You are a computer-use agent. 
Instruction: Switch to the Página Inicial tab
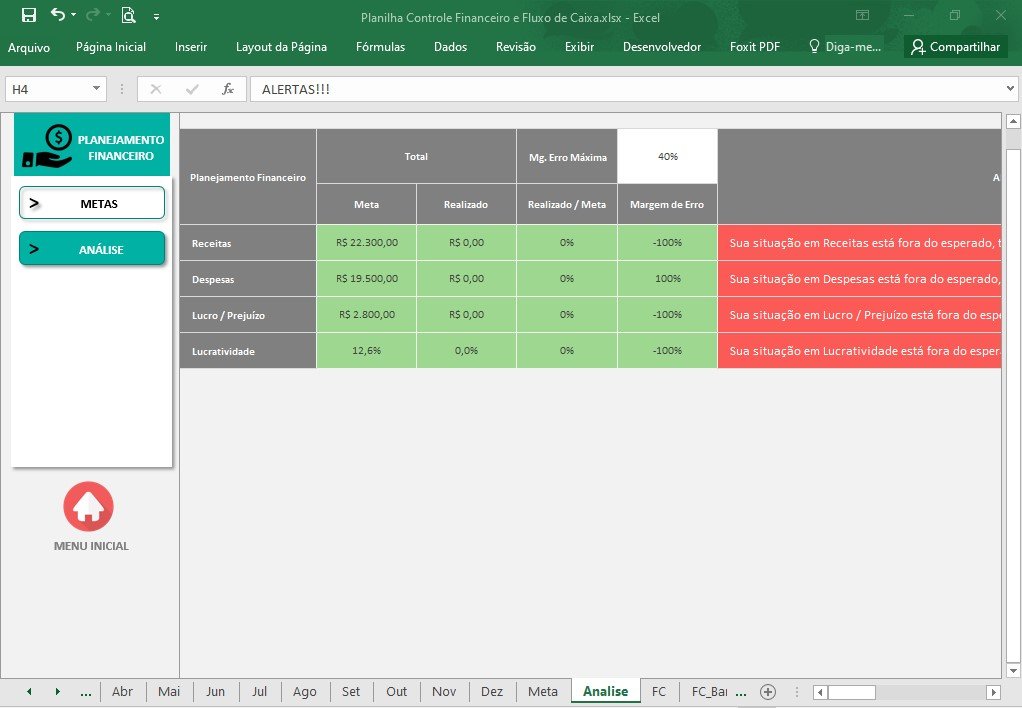(x=111, y=47)
